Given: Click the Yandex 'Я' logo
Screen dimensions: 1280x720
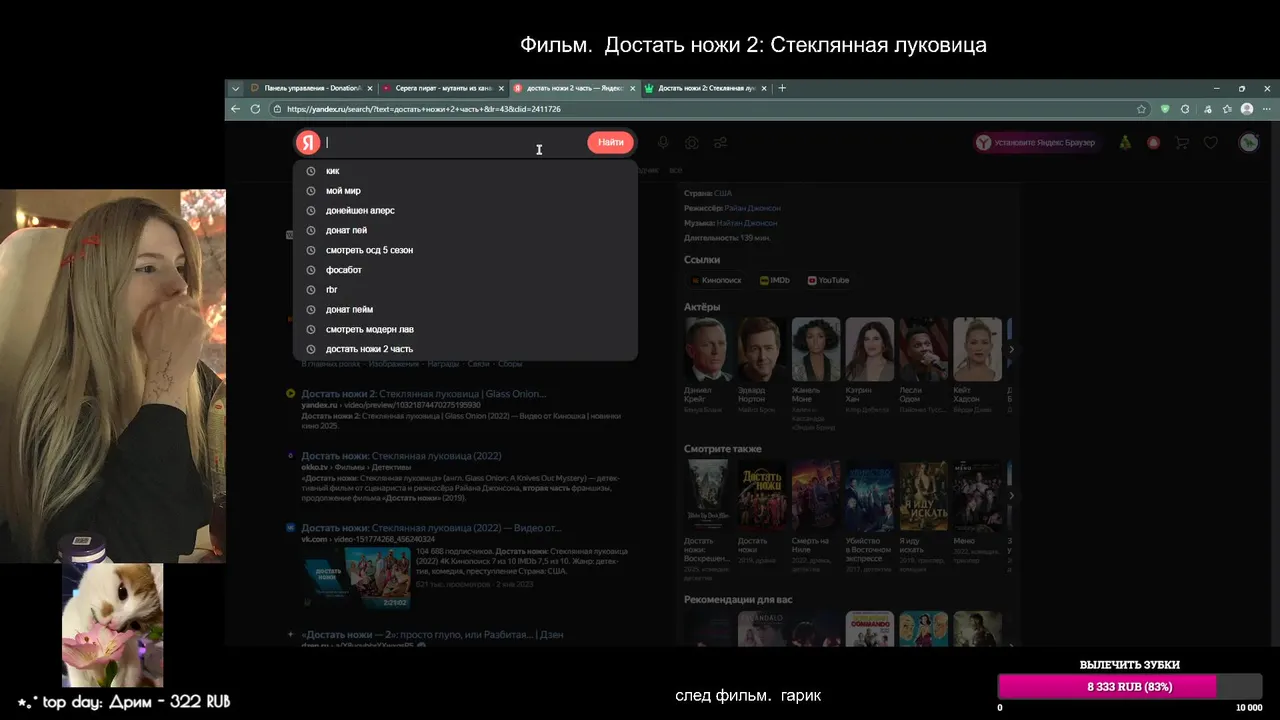Looking at the screenshot, I should 307,142.
